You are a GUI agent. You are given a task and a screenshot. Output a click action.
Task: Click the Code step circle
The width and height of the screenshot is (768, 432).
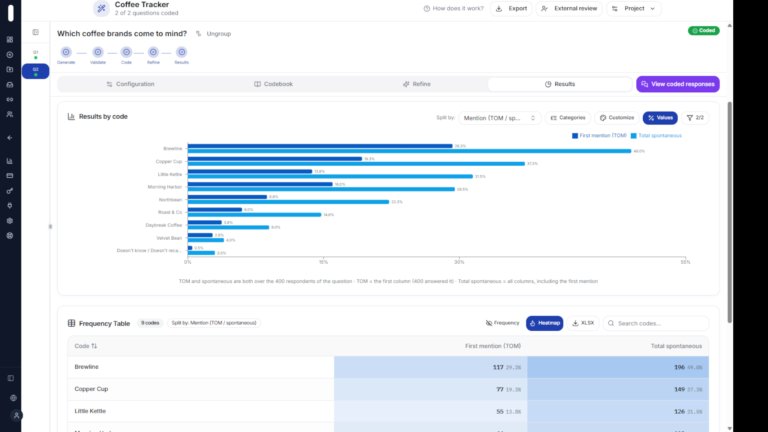(x=126, y=52)
